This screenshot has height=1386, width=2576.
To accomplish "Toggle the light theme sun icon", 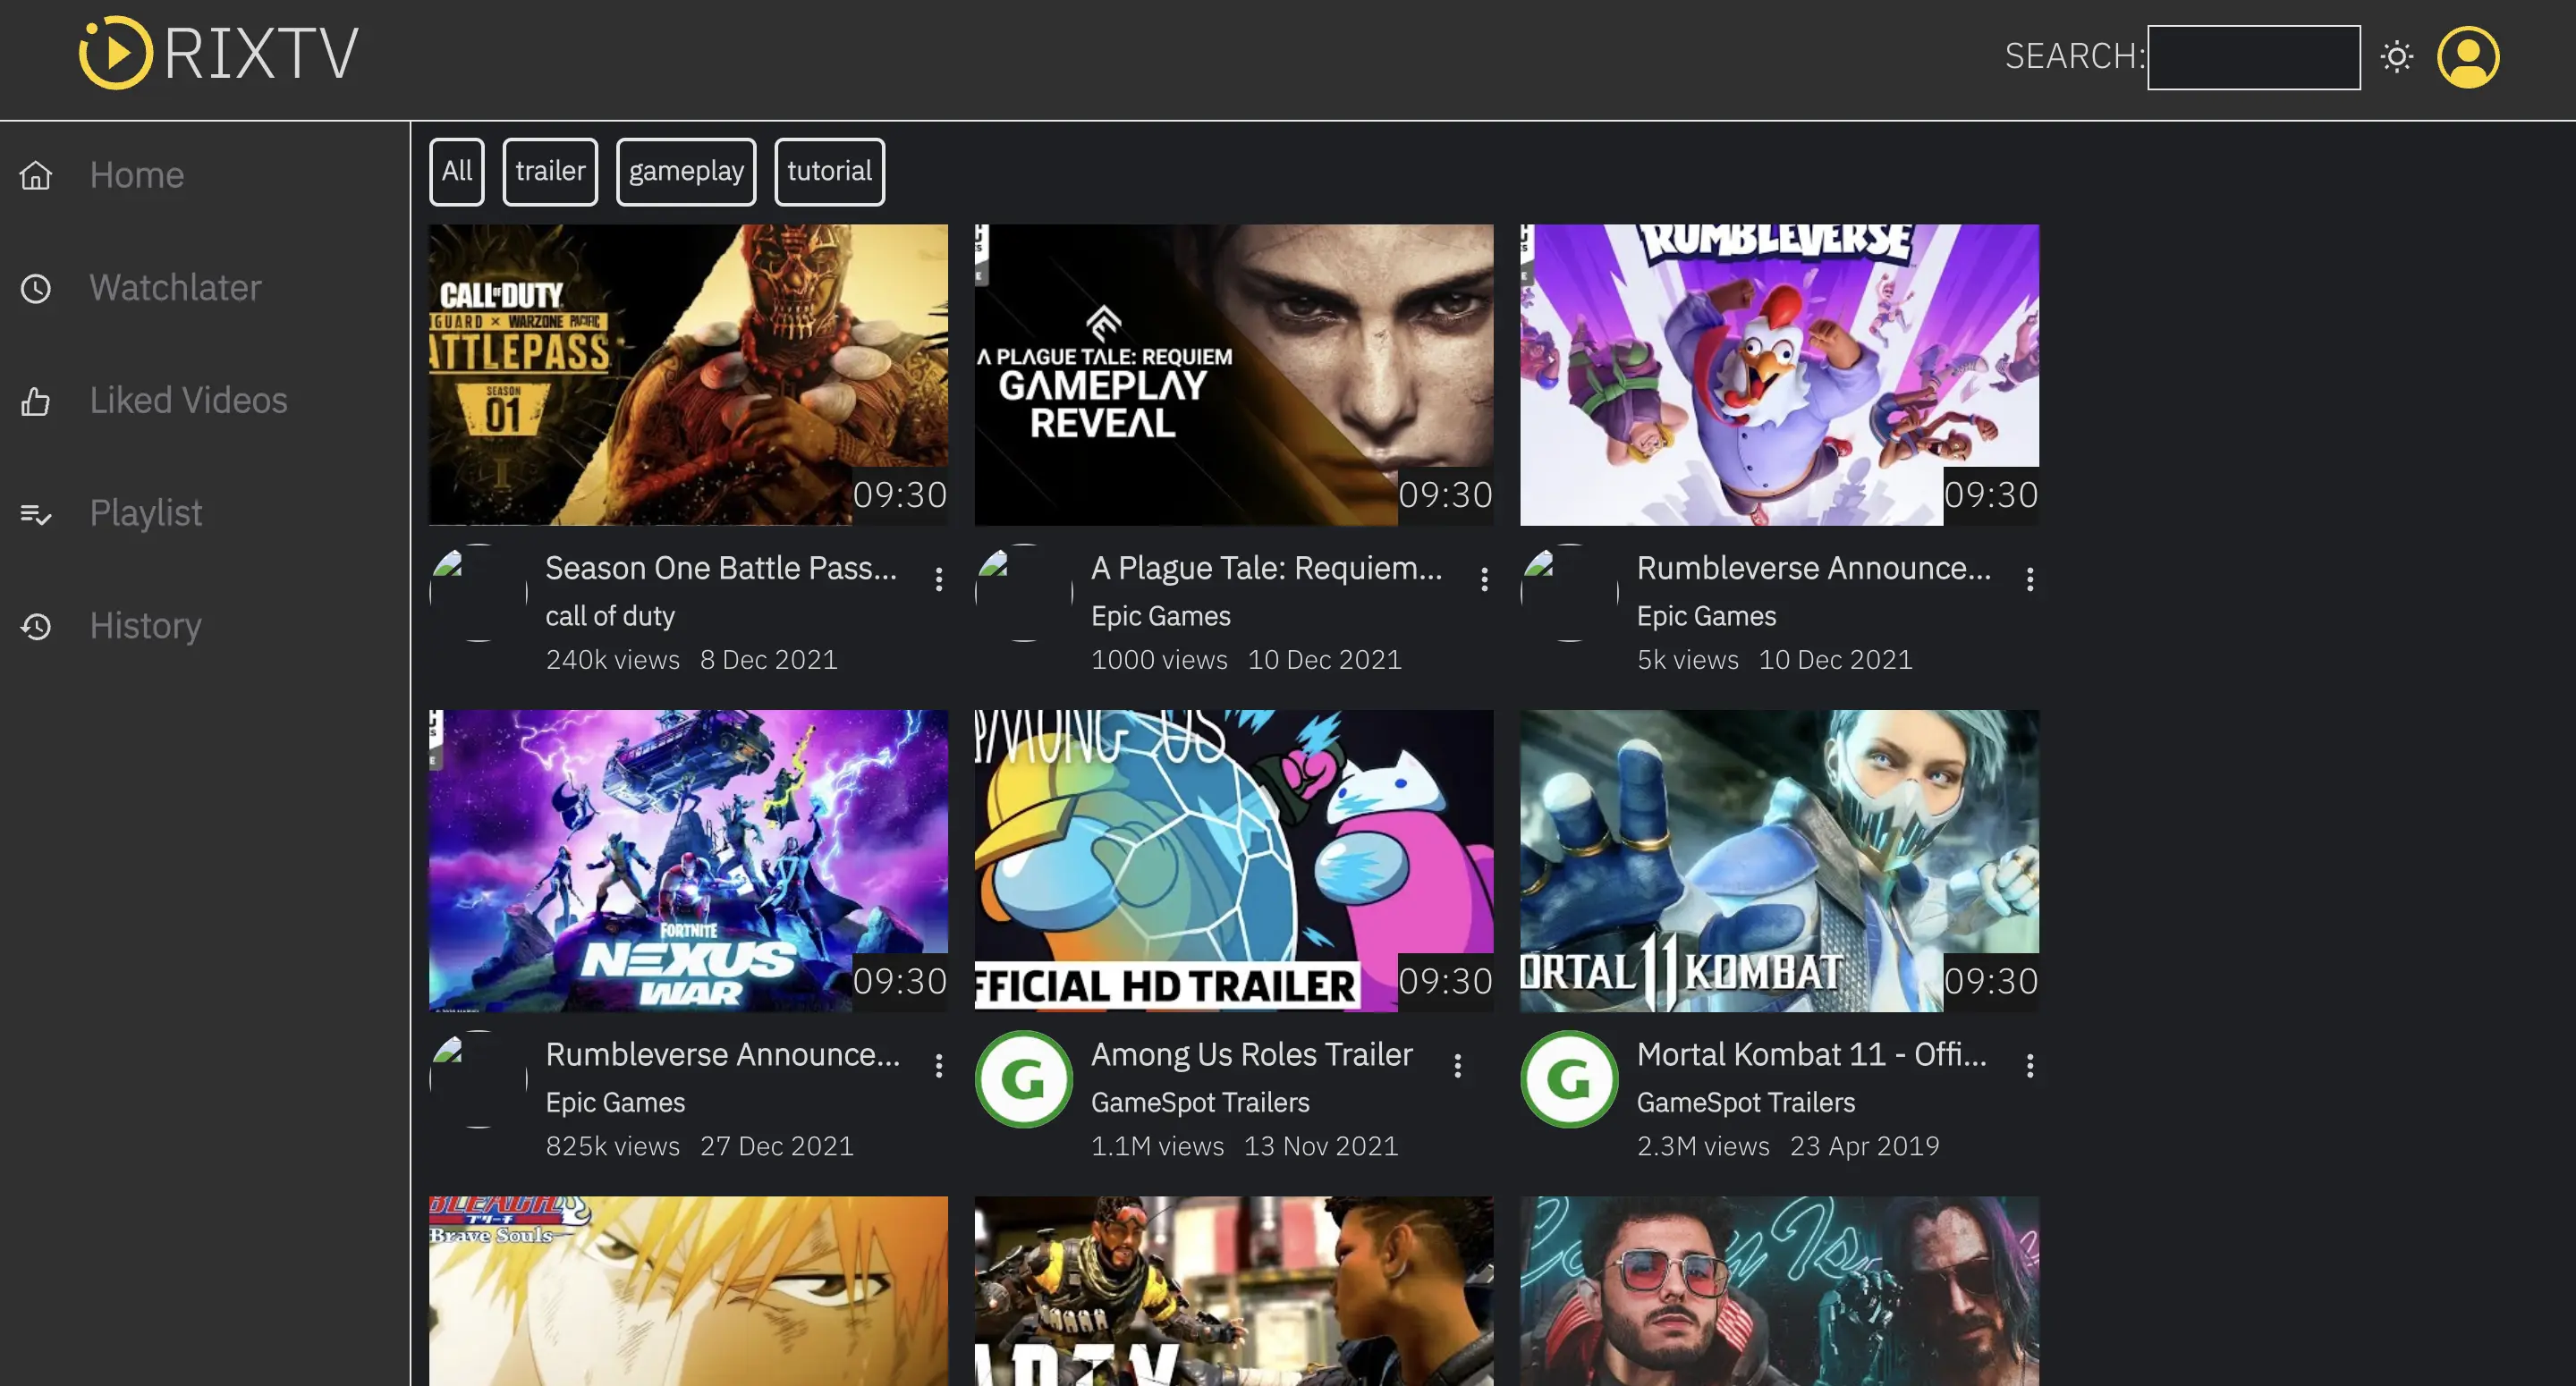I will point(2397,57).
